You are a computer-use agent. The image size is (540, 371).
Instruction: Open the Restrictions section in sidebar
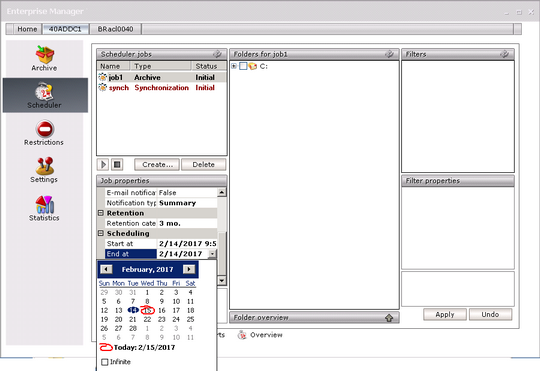pyautogui.click(x=44, y=133)
